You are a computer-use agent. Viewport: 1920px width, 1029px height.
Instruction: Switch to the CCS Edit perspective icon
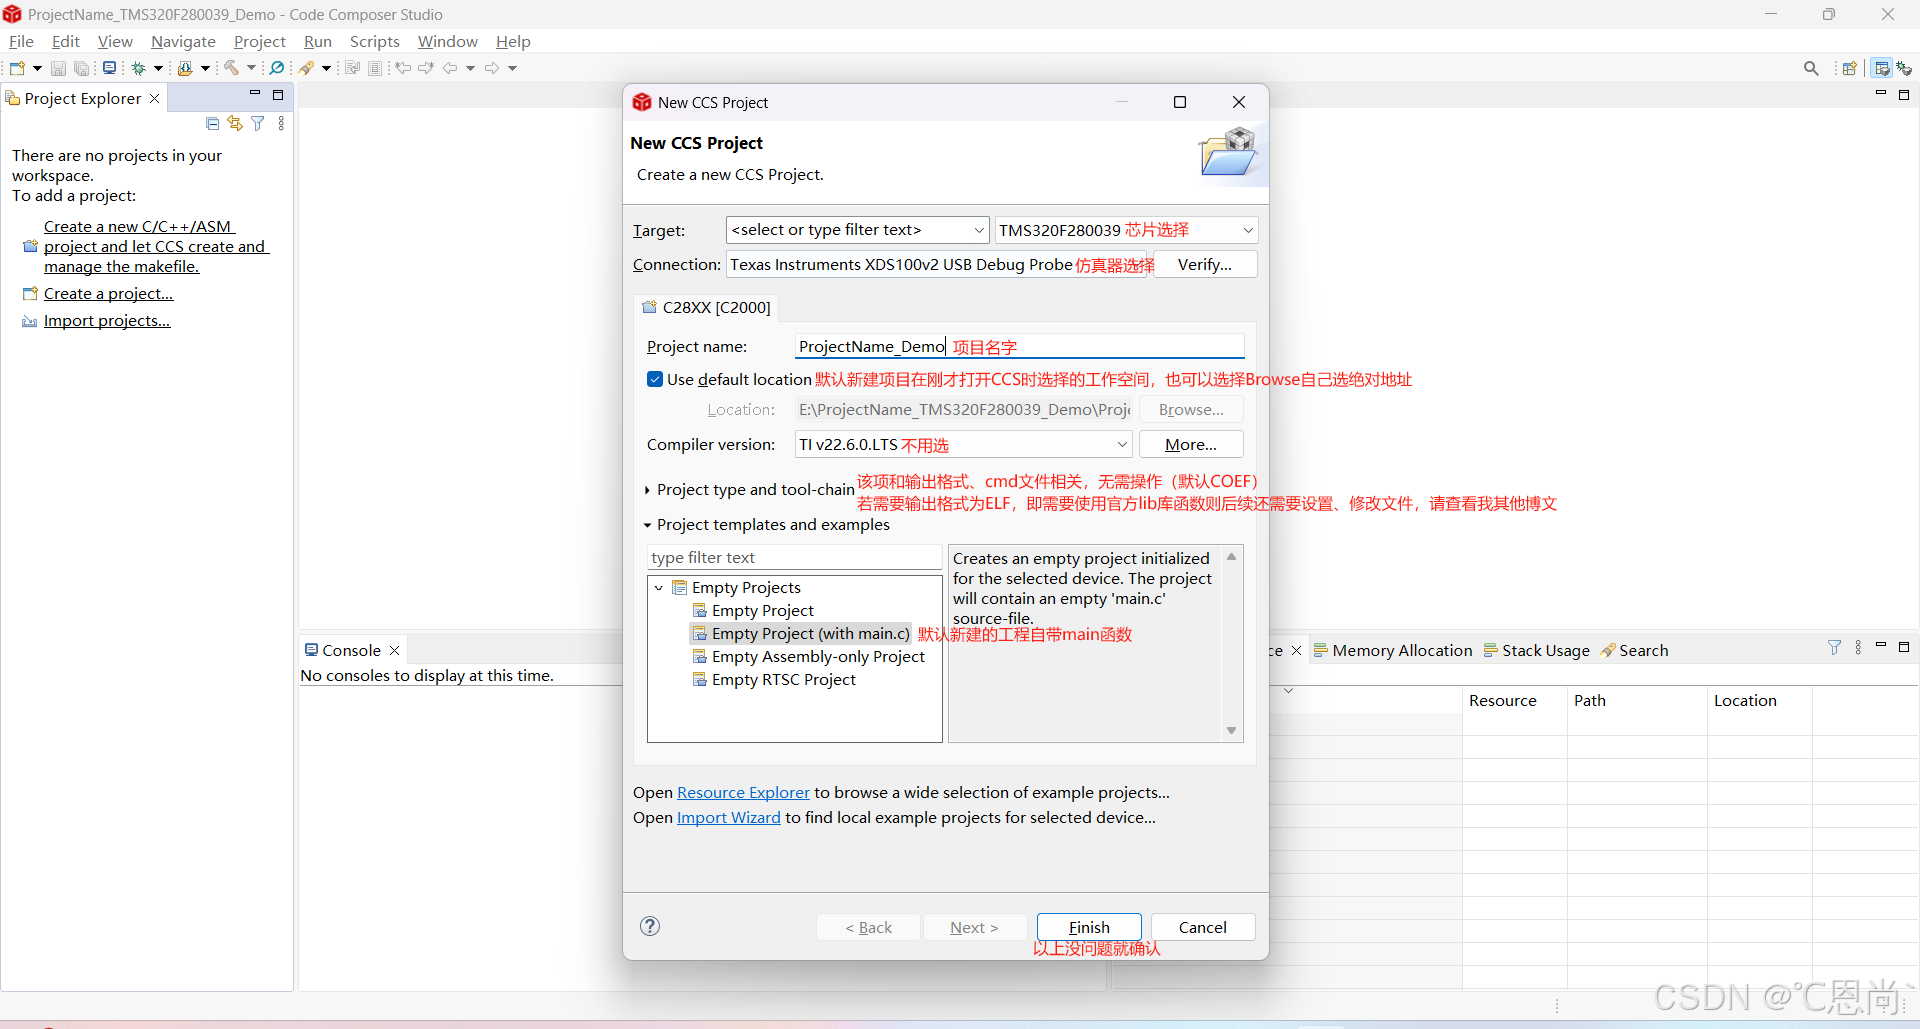(1882, 68)
